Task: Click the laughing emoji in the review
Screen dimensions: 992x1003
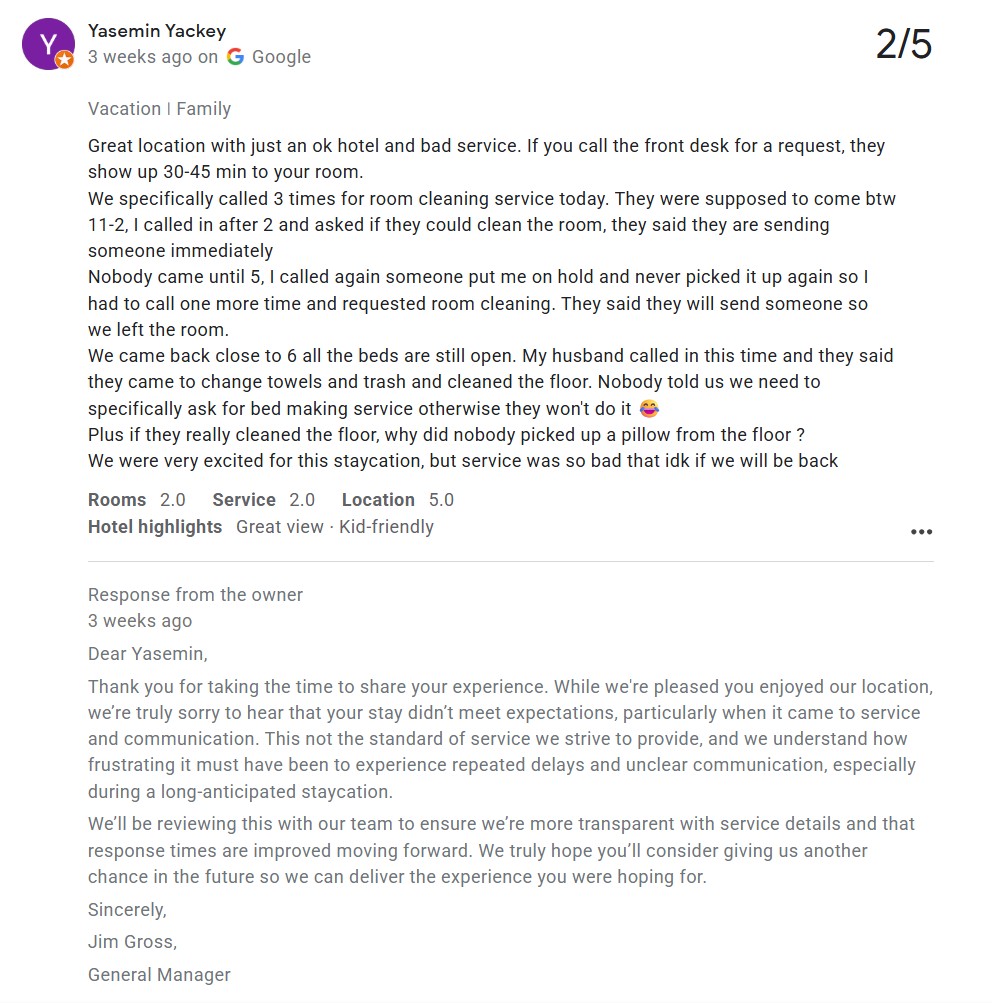Action: 649,408
